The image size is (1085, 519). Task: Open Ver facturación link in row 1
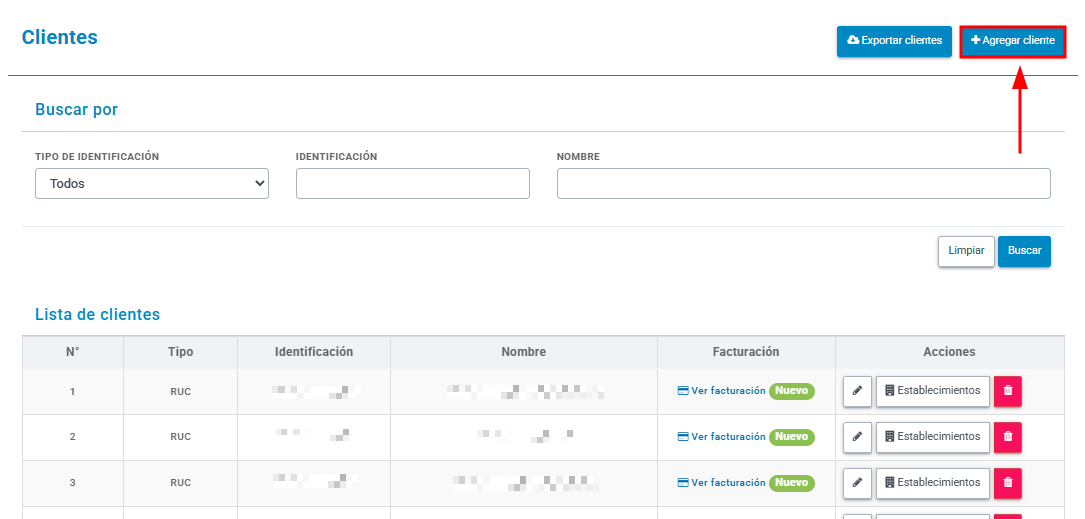click(x=721, y=391)
